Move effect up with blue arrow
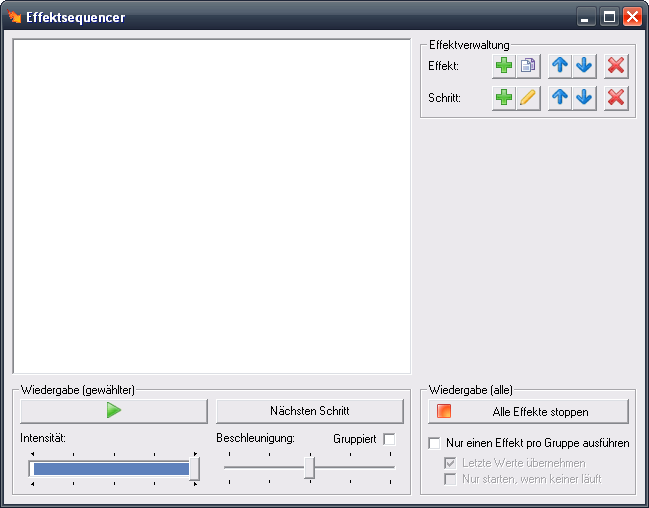 [560, 66]
